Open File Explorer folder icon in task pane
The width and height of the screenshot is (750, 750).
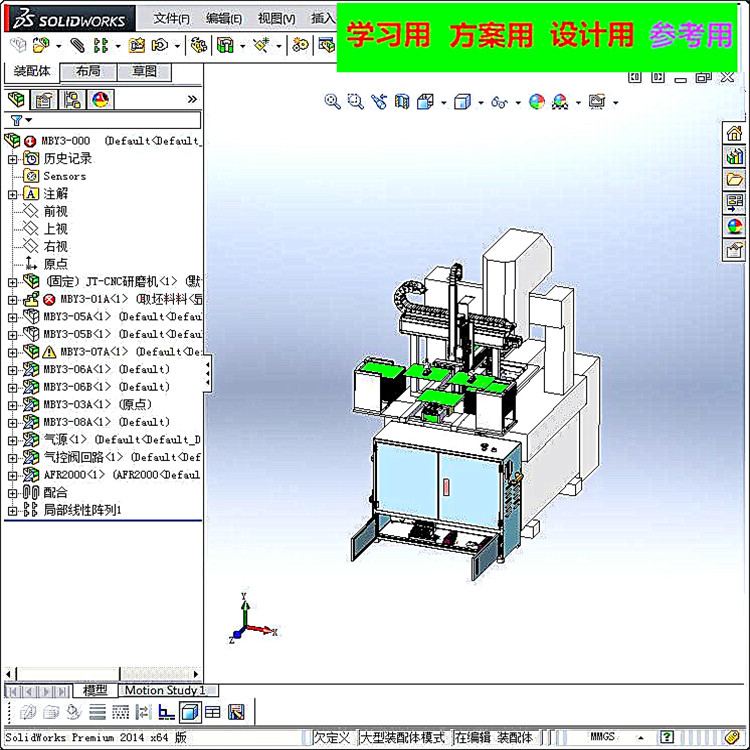pyautogui.click(x=734, y=179)
